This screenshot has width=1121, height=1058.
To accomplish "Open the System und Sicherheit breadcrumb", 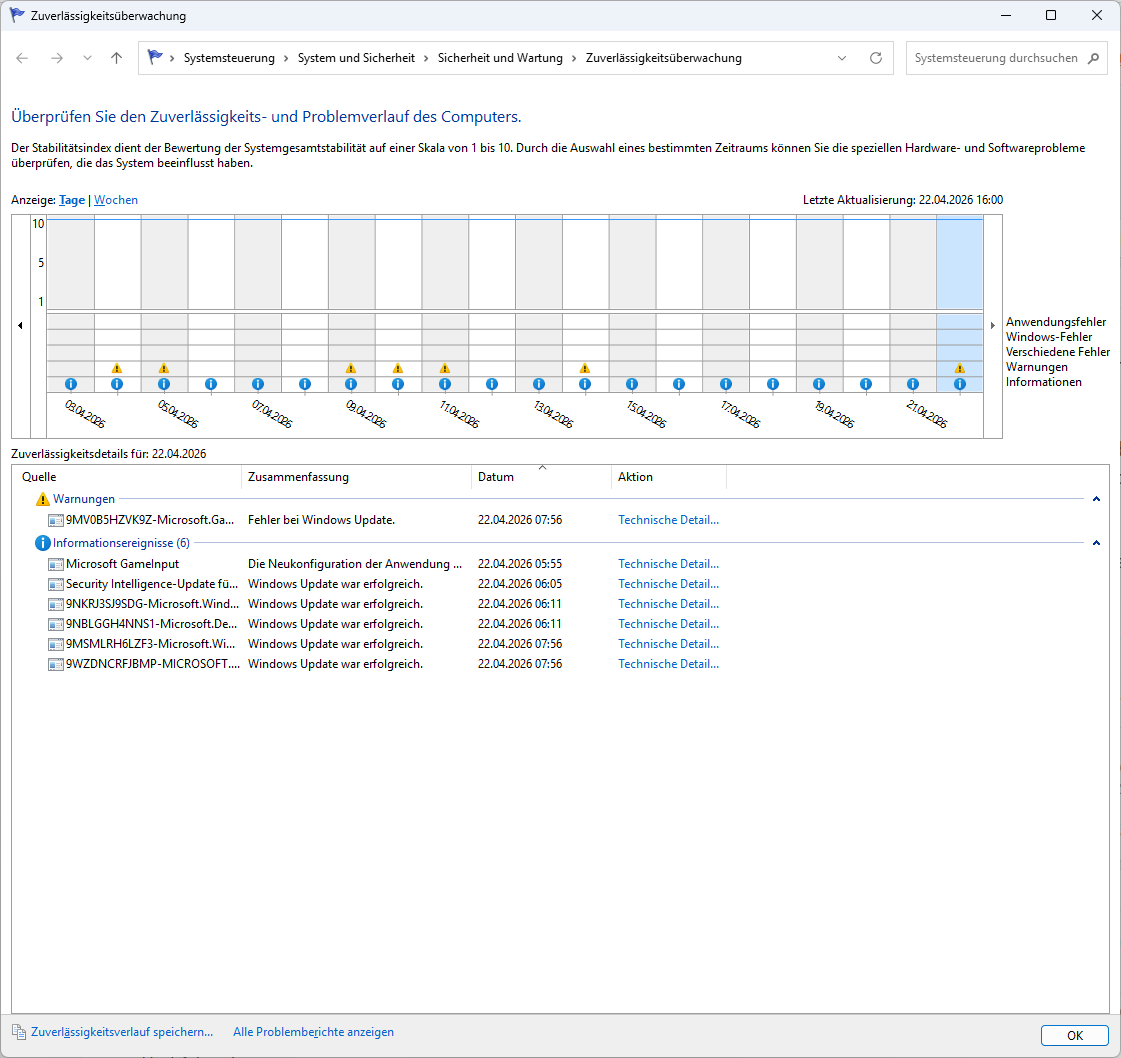I will coord(356,58).
